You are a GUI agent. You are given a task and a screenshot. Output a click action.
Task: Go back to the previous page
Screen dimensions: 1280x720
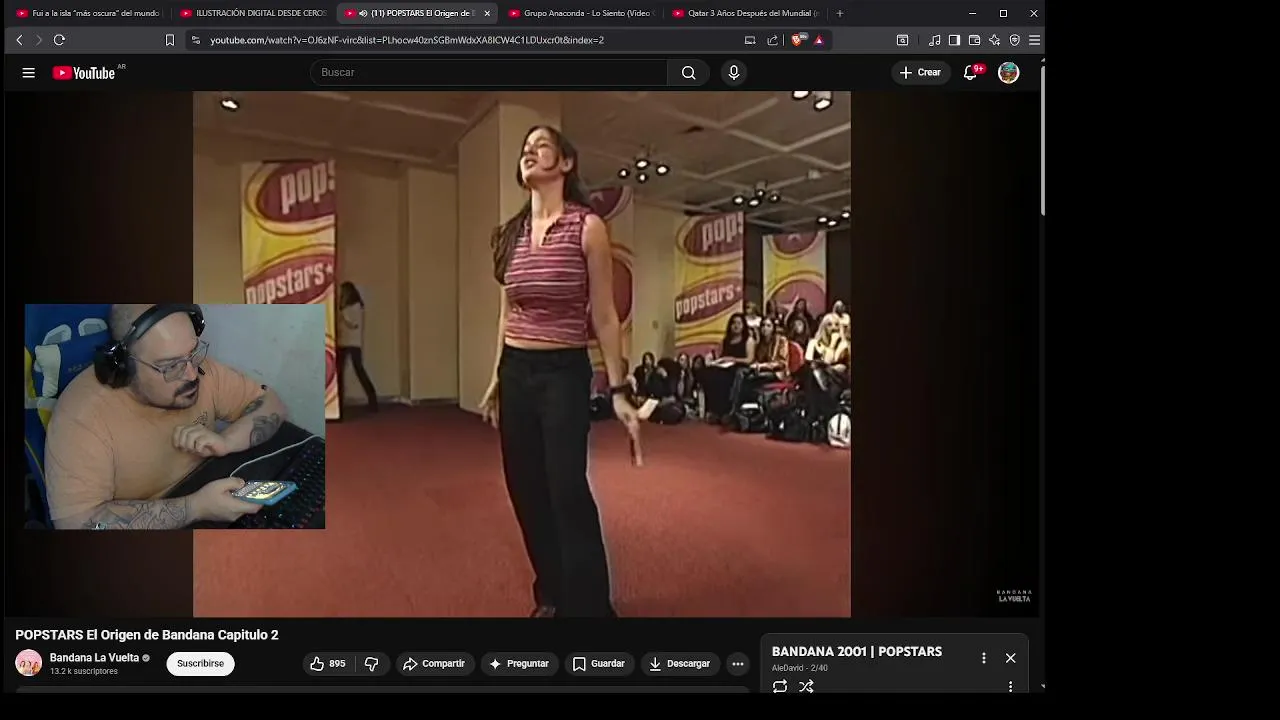(x=19, y=40)
